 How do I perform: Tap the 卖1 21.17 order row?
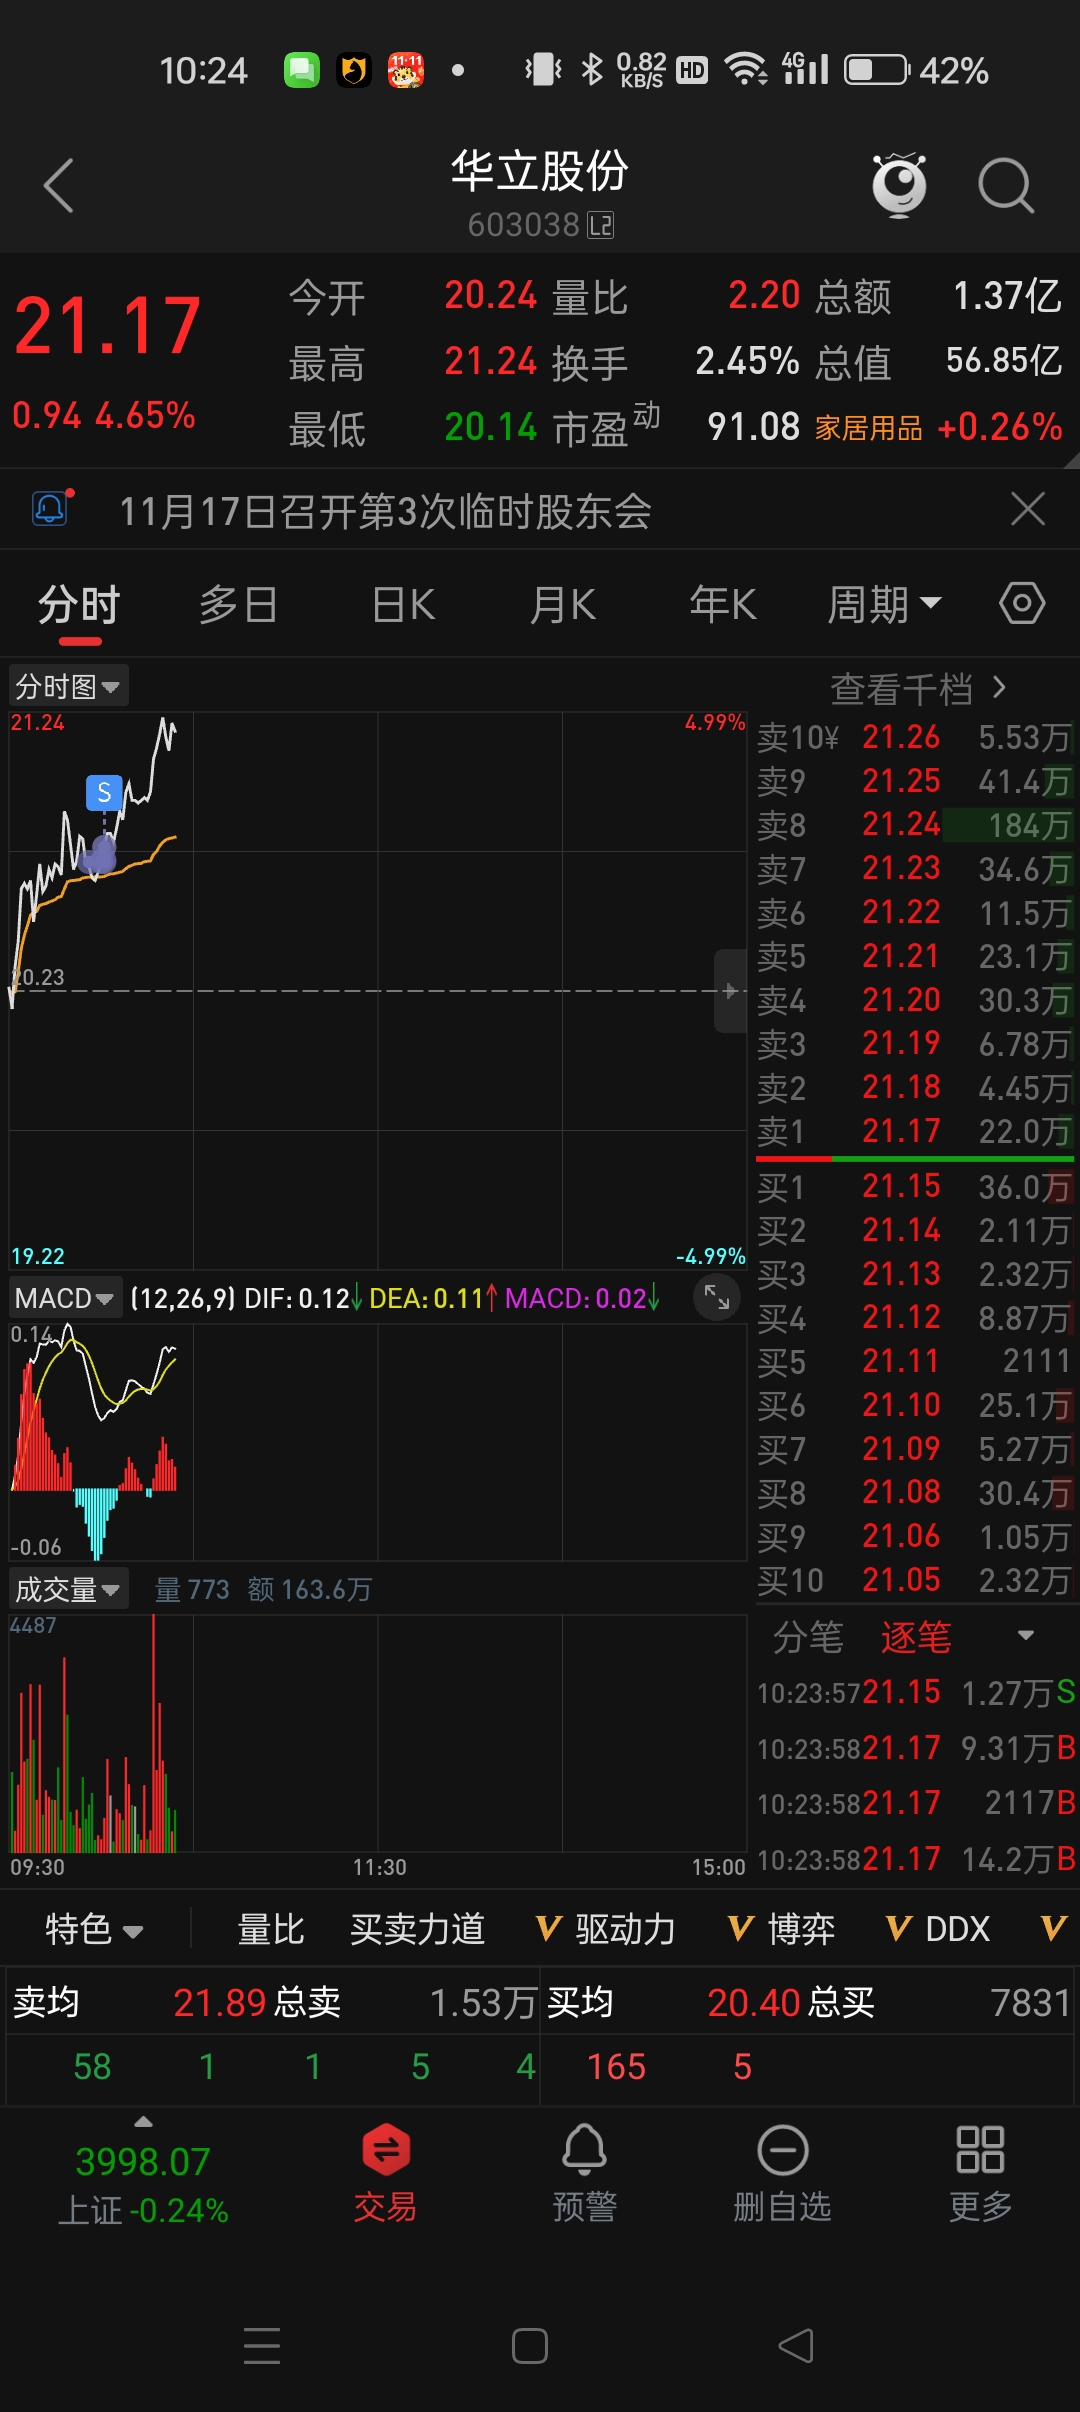tap(914, 1131)
